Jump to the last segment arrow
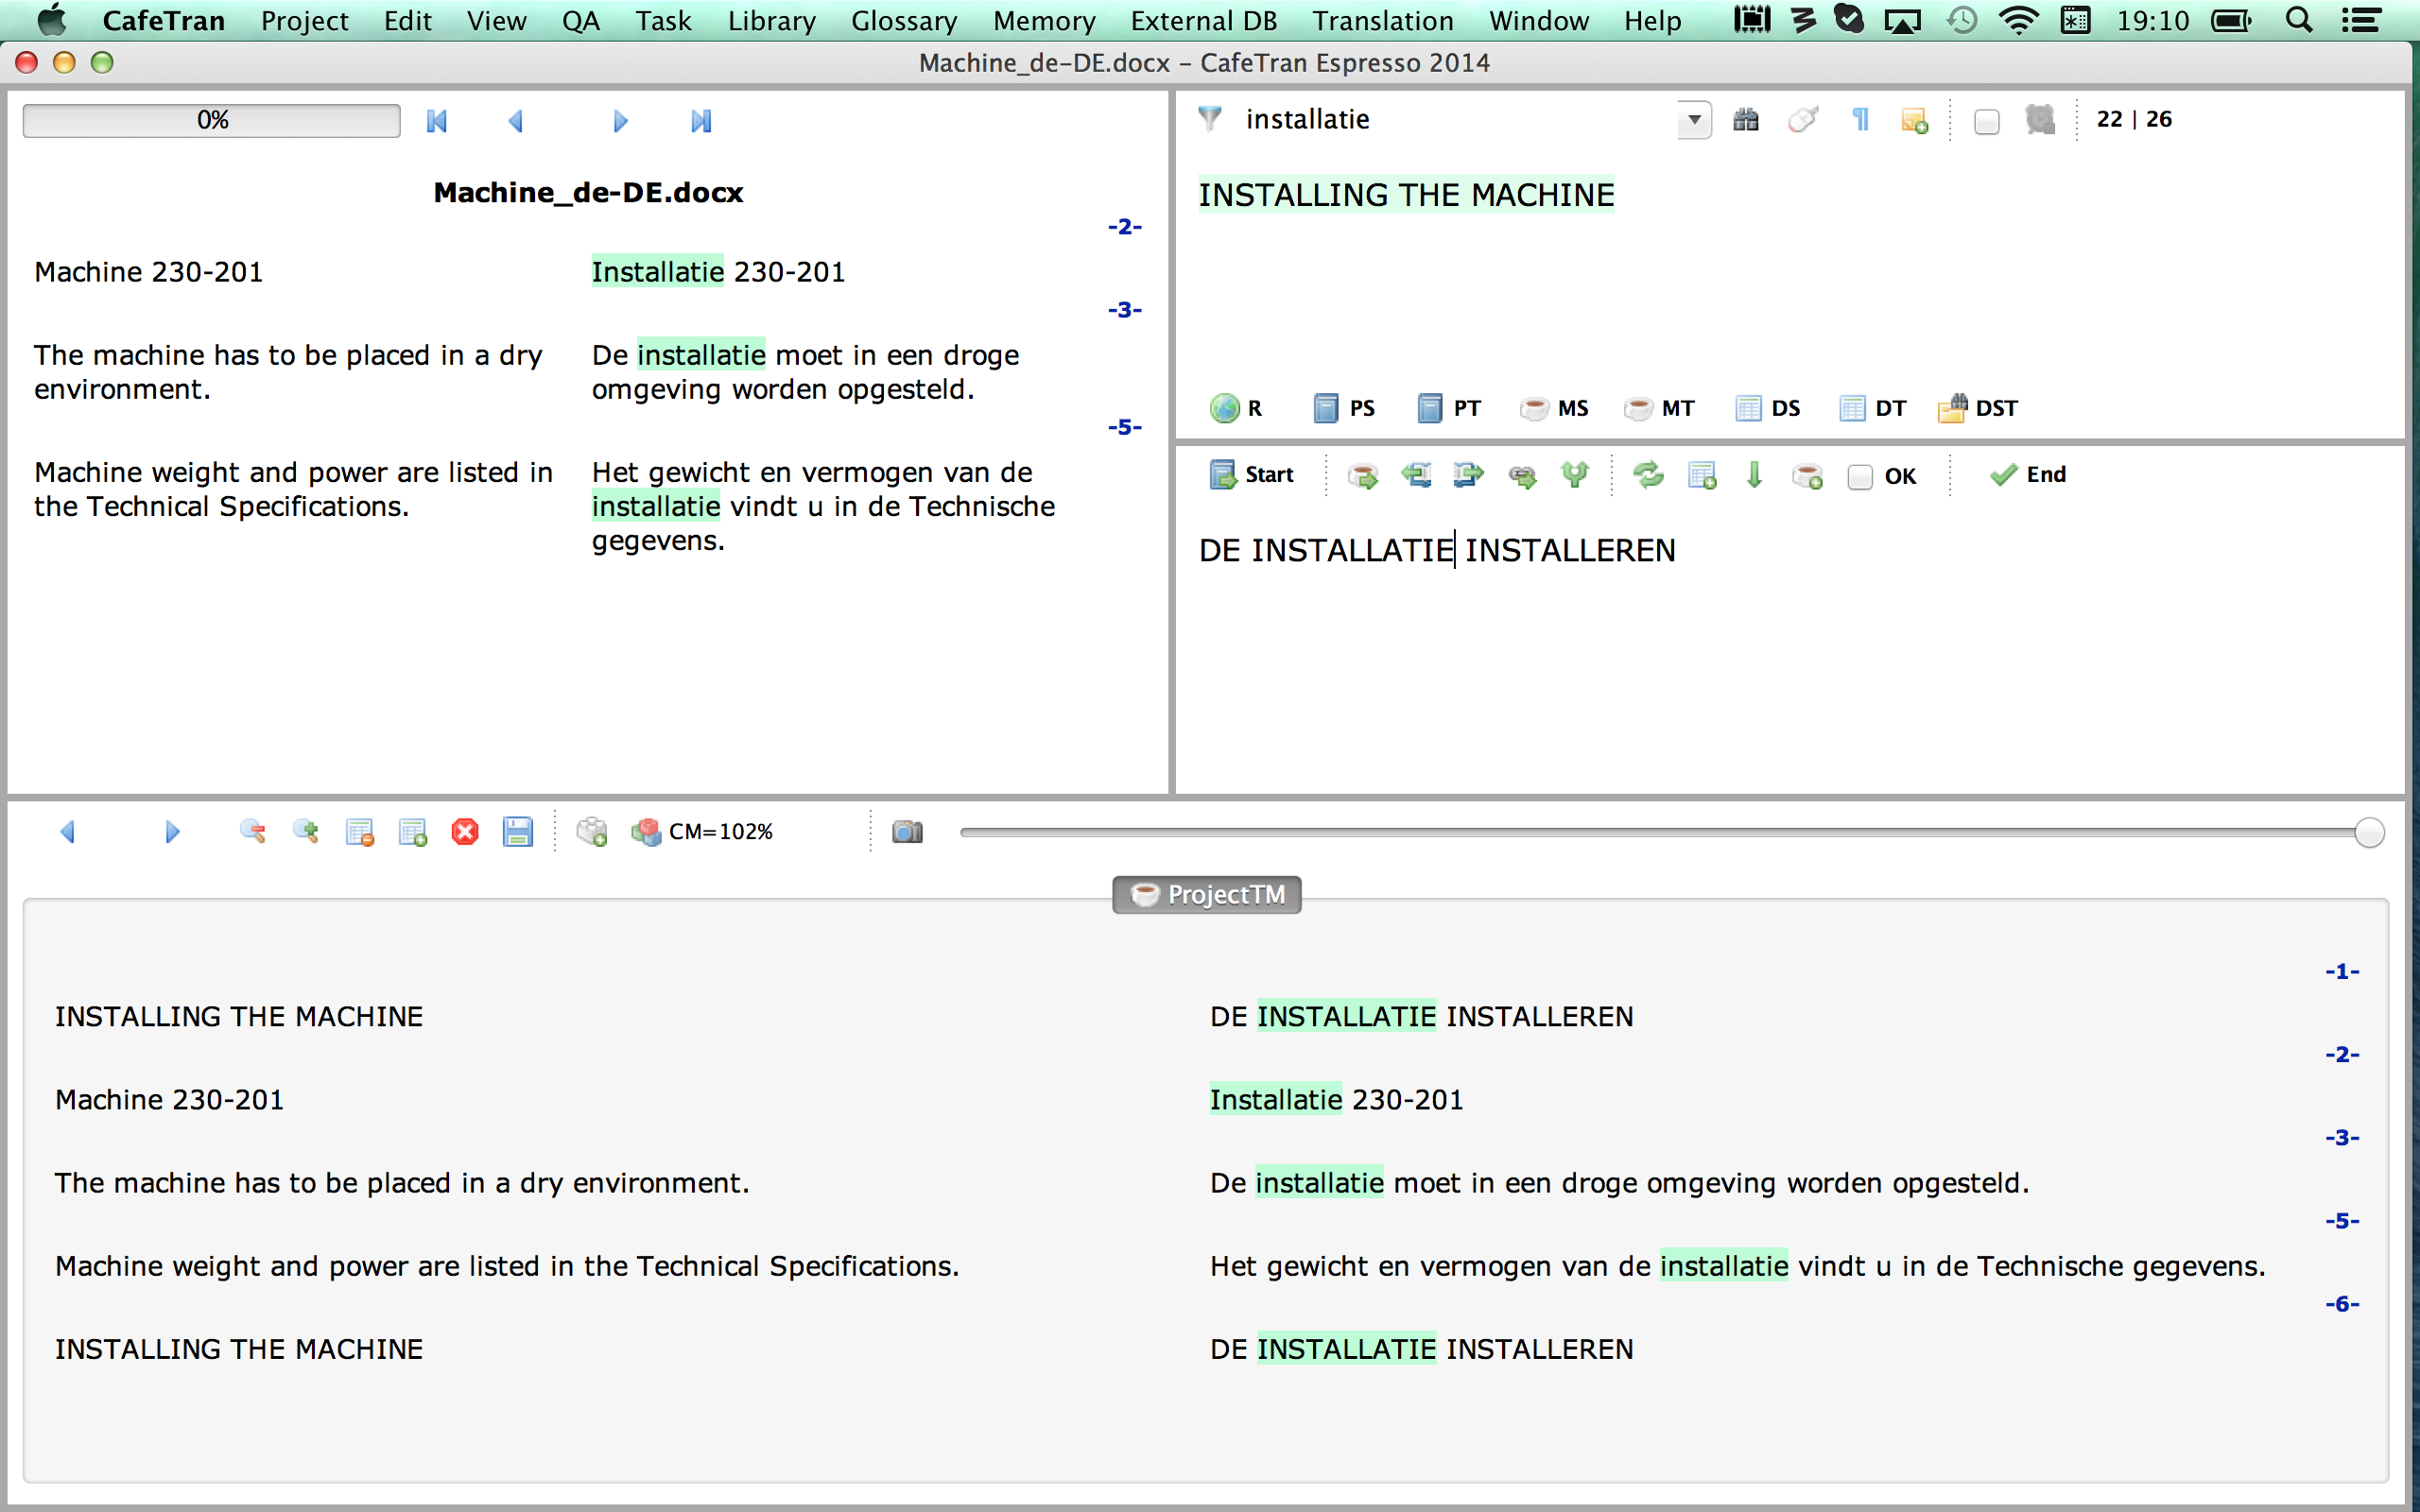Viewport: 2420px width, 1512px height. pyautogui.click(x=701, y=121)
